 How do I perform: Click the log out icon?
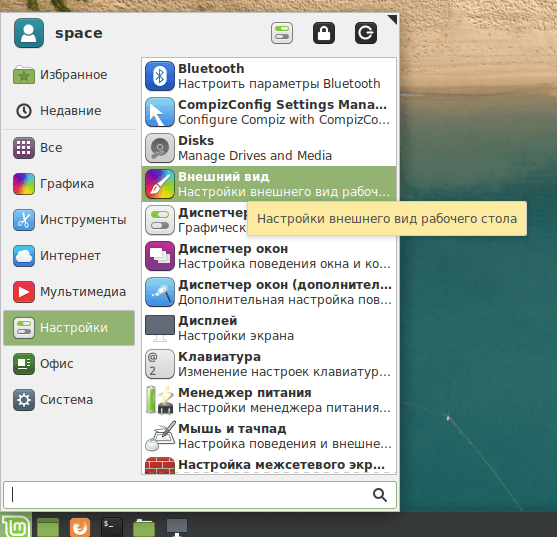tap(366, 33)
